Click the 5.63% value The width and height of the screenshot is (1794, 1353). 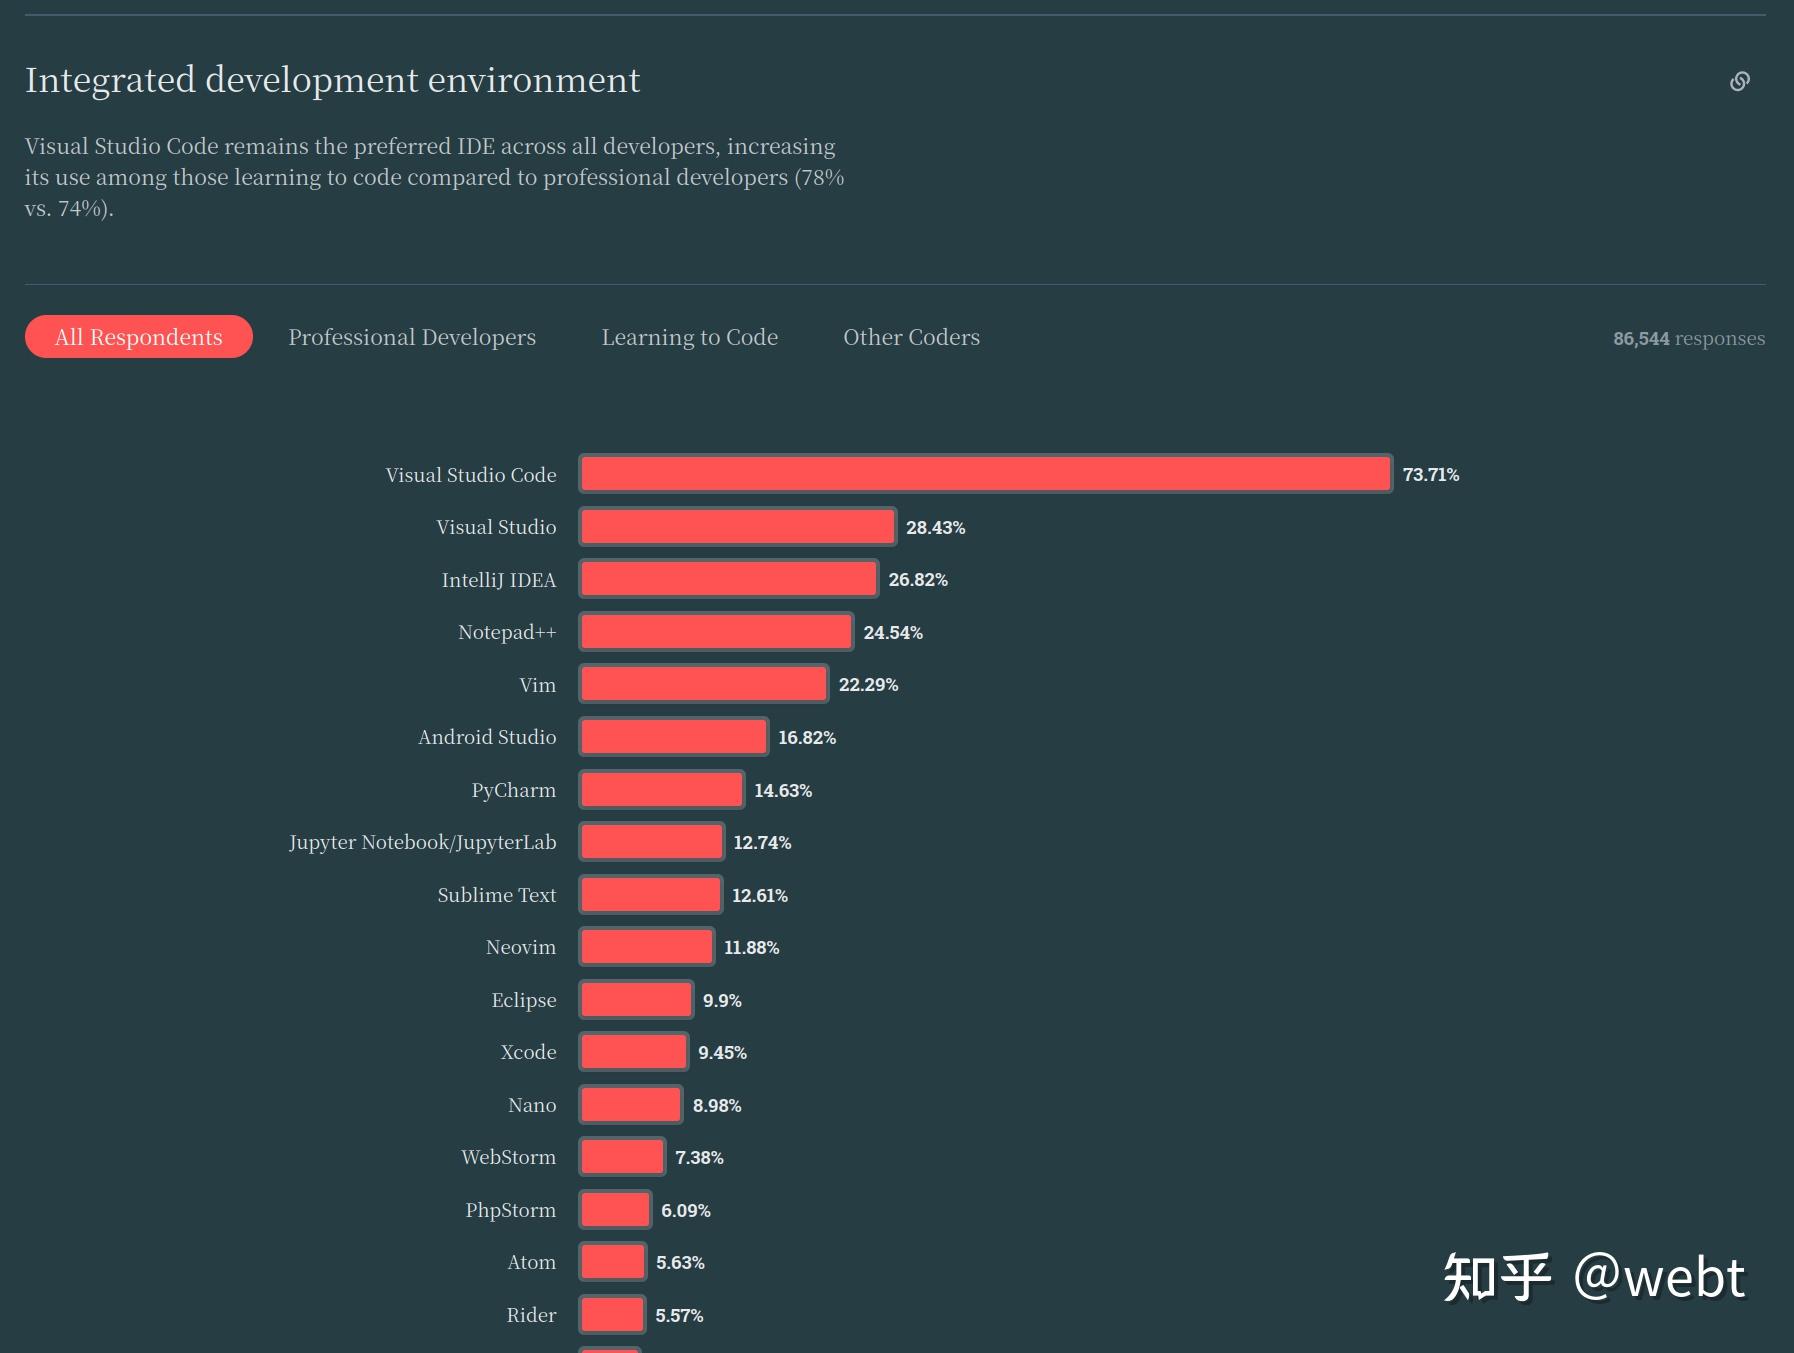(680, 1262)
